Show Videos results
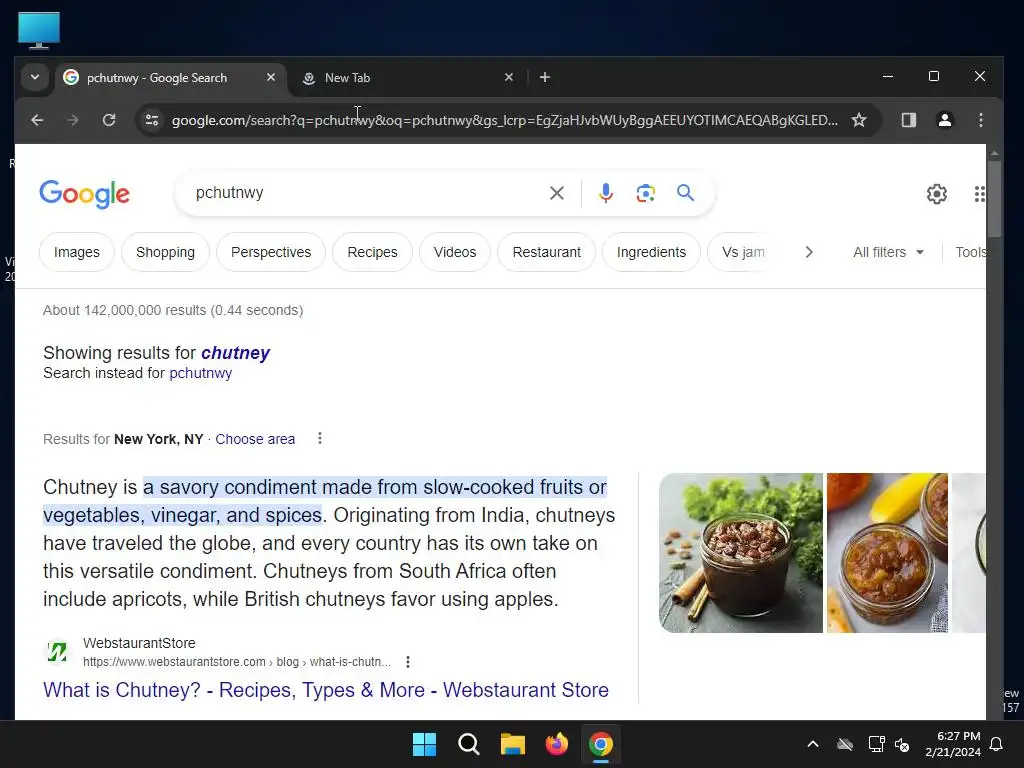 click(455, 252)
